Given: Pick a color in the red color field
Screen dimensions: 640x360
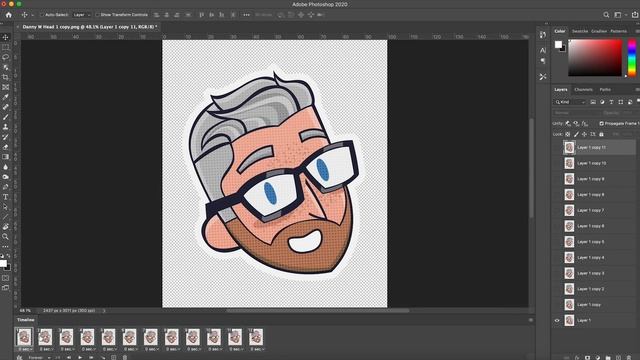Looking at the screenshot, I should [595, 58].
